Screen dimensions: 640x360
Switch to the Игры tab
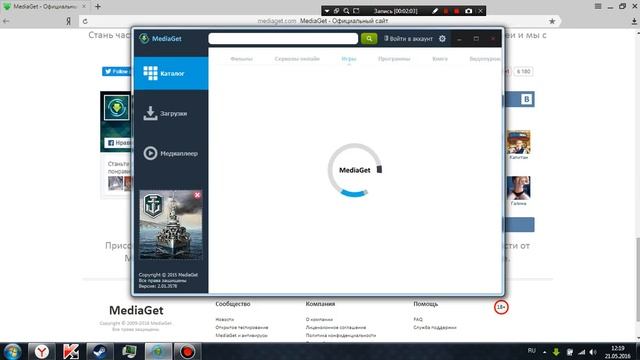349,59
